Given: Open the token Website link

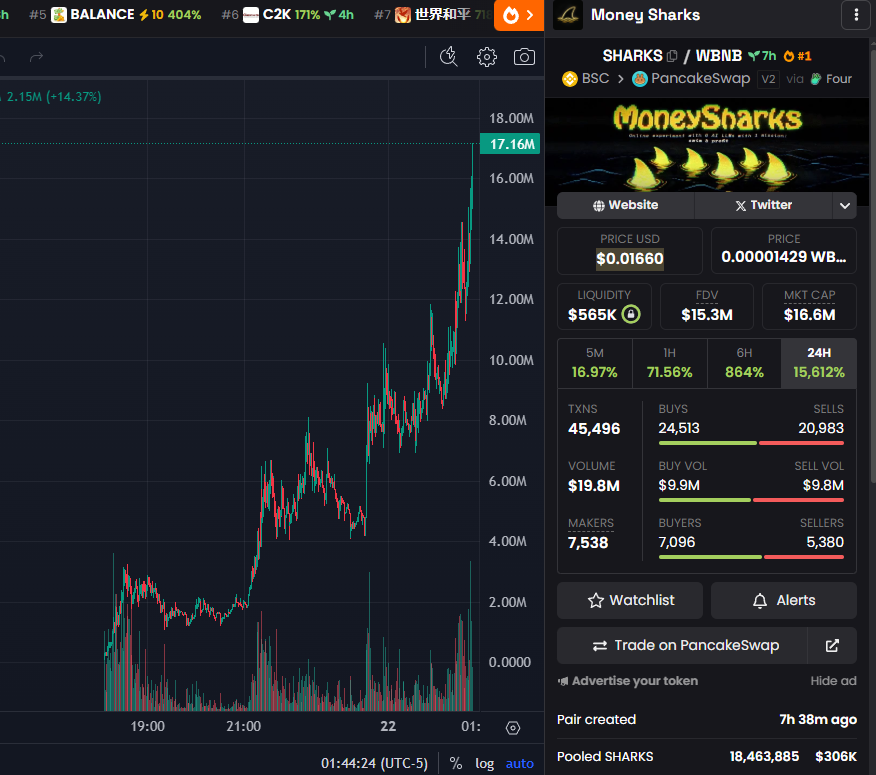Looking at the screenshot, I should tap(626, 206).
